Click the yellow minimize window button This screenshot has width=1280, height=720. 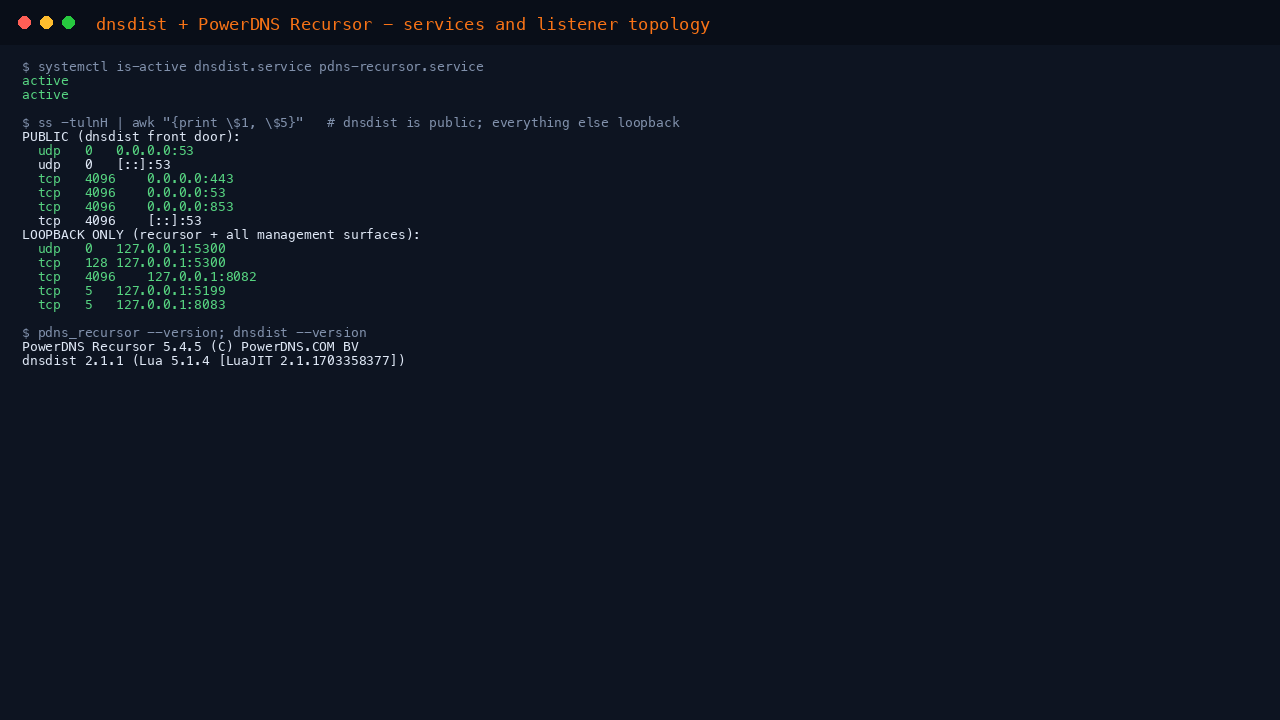[47, 23]
